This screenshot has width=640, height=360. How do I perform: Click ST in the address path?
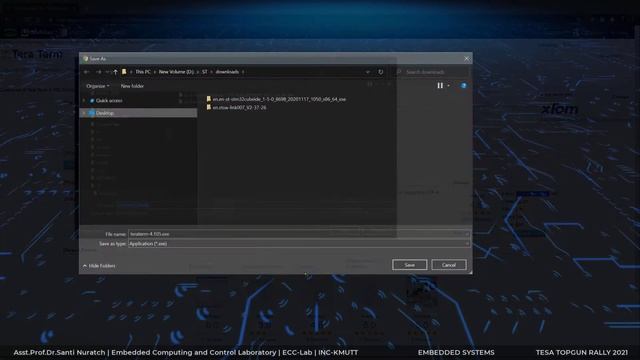click(x=204, y=72)
